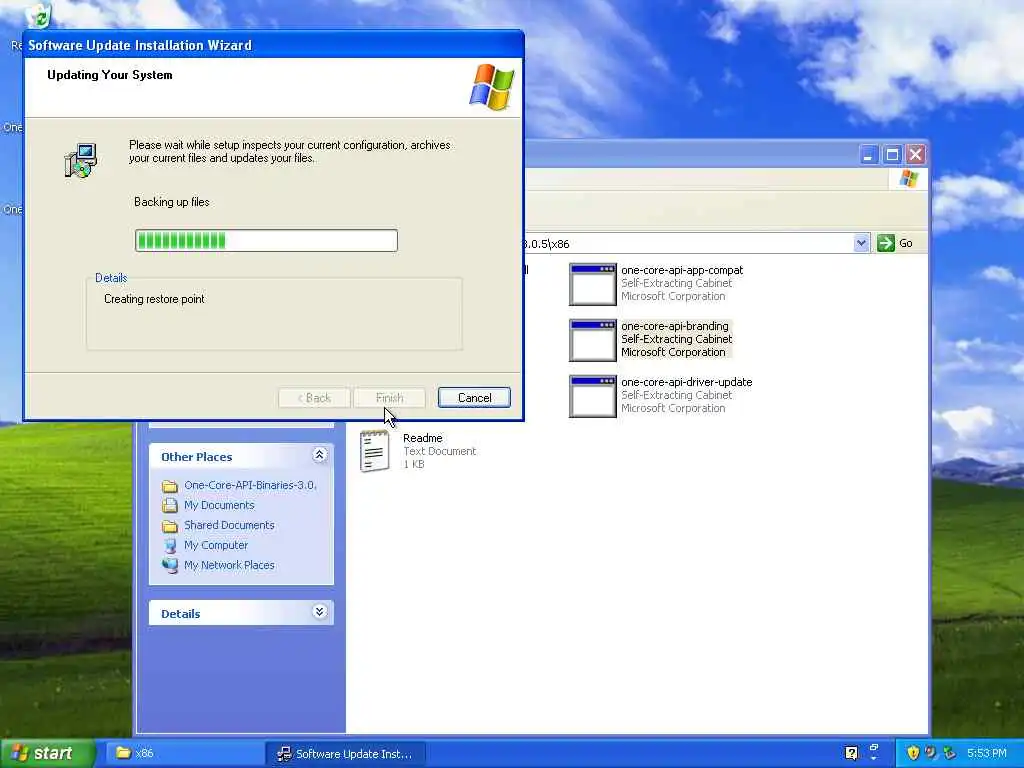Screen dimensions: 1024x768
Task: Select the one-core-api-driver-update cabinet icon
Action: [x=592, y=396]
